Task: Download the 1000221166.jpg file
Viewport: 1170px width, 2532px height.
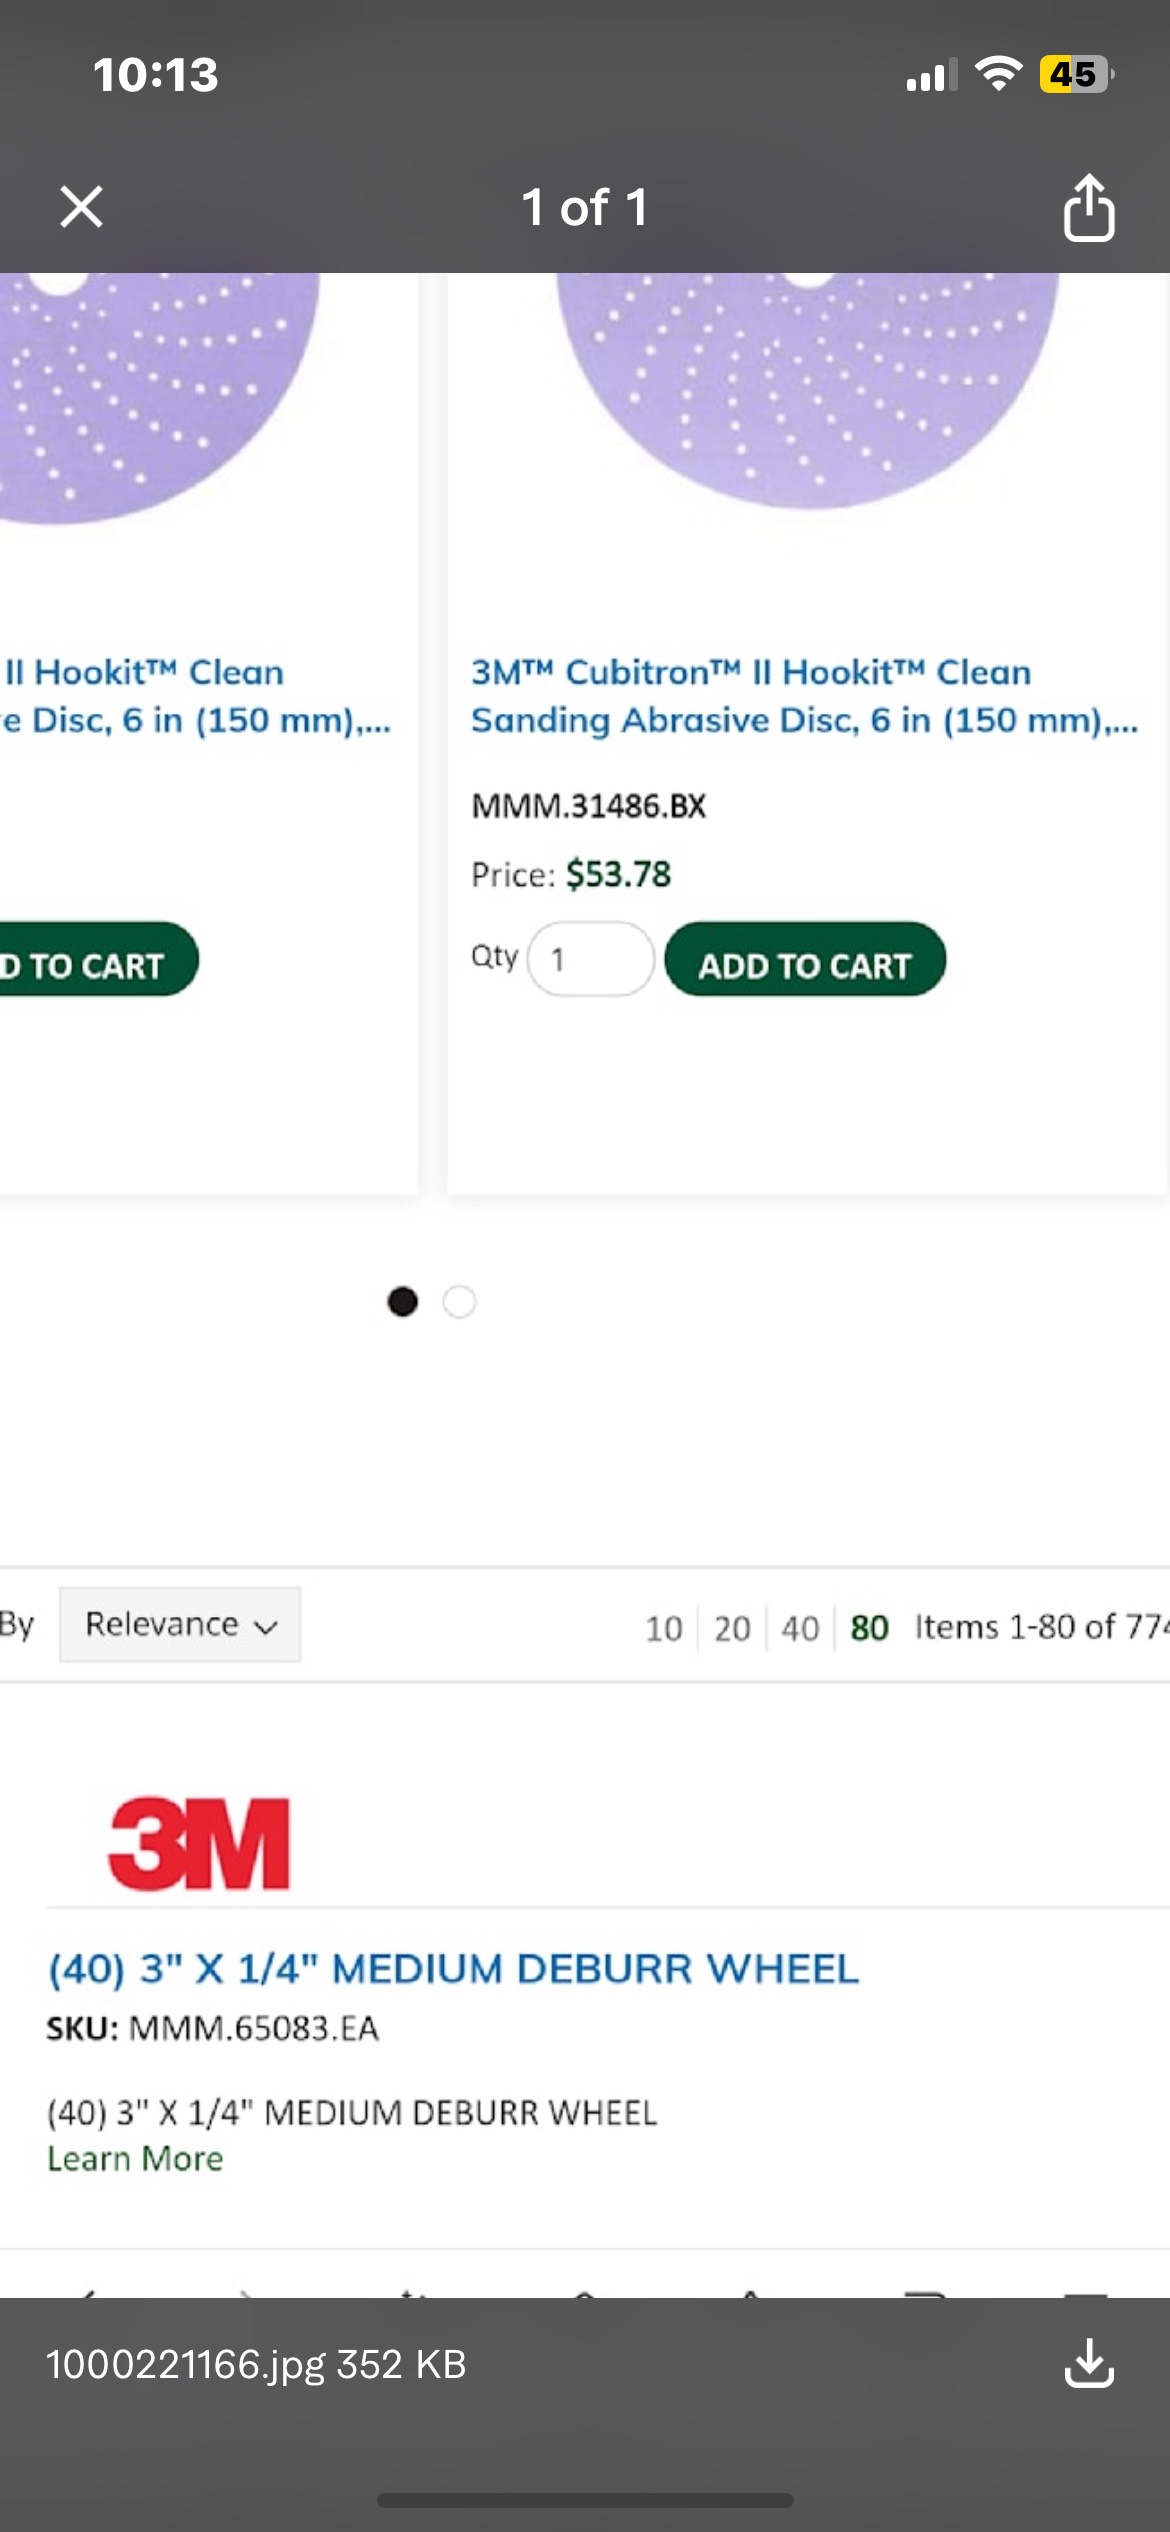Action: pyautogui.click(x=1088, y=2364)
